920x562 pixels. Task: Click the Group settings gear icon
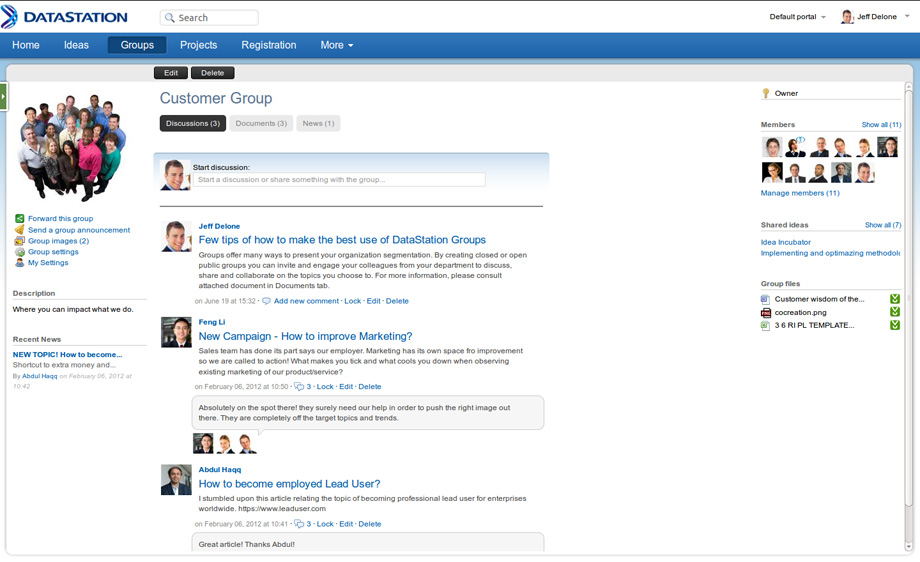click(x=19, y=252)
